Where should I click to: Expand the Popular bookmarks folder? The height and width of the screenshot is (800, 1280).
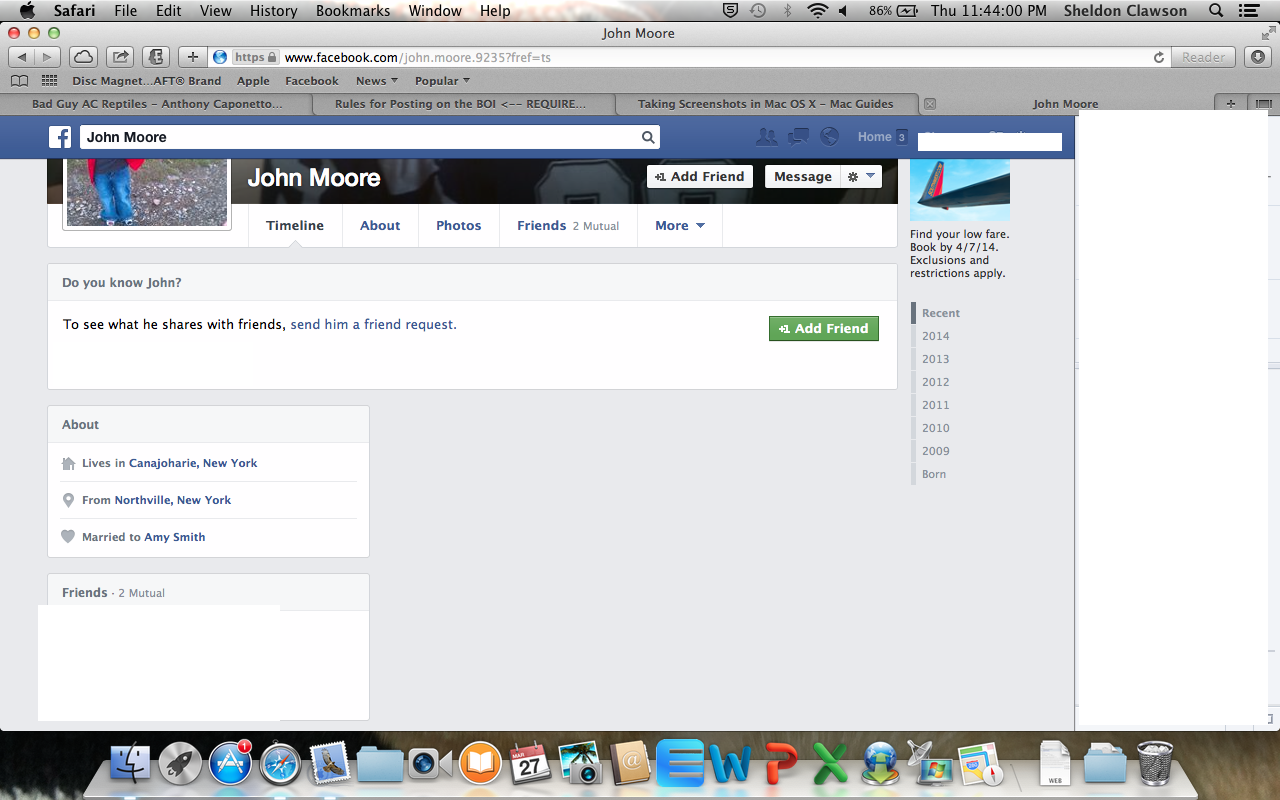[x=444, y=81]
